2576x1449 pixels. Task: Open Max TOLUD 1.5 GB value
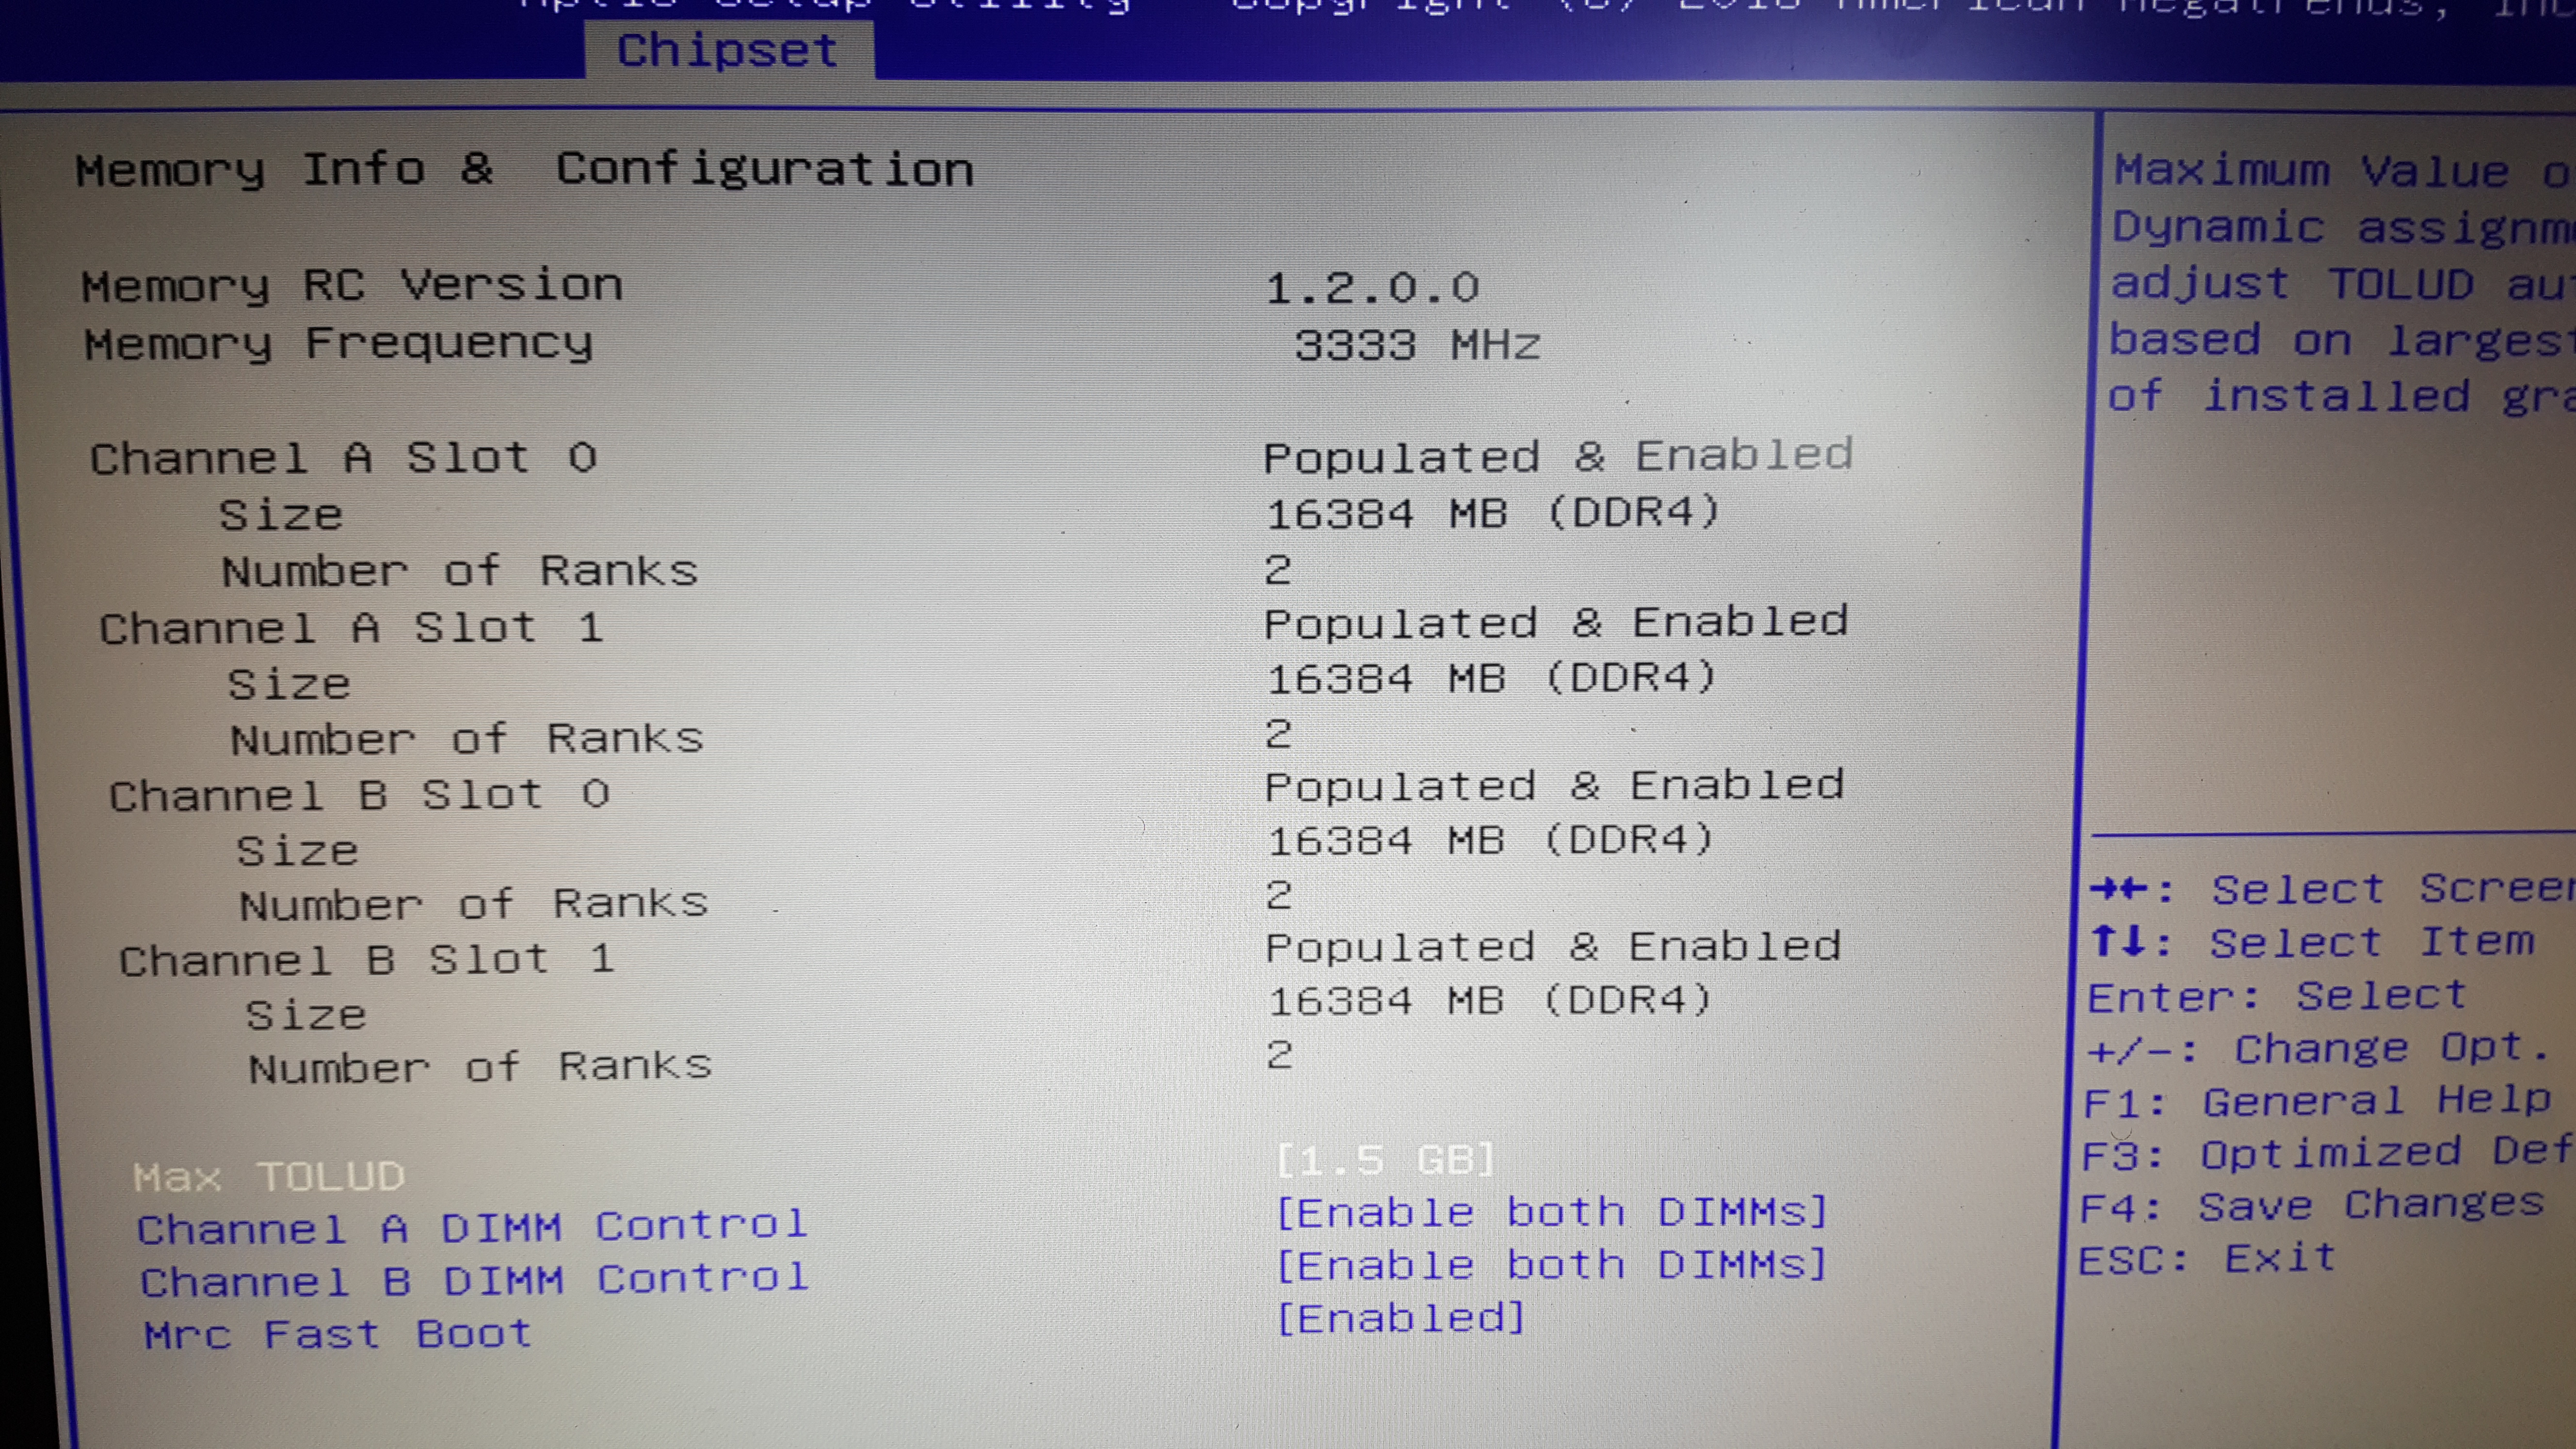tap(1386, 1161)
